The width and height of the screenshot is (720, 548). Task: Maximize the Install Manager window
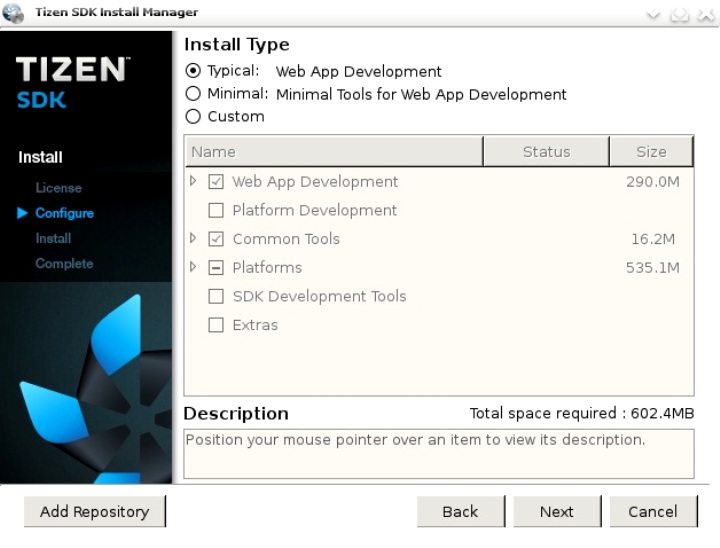click(680, 15)
